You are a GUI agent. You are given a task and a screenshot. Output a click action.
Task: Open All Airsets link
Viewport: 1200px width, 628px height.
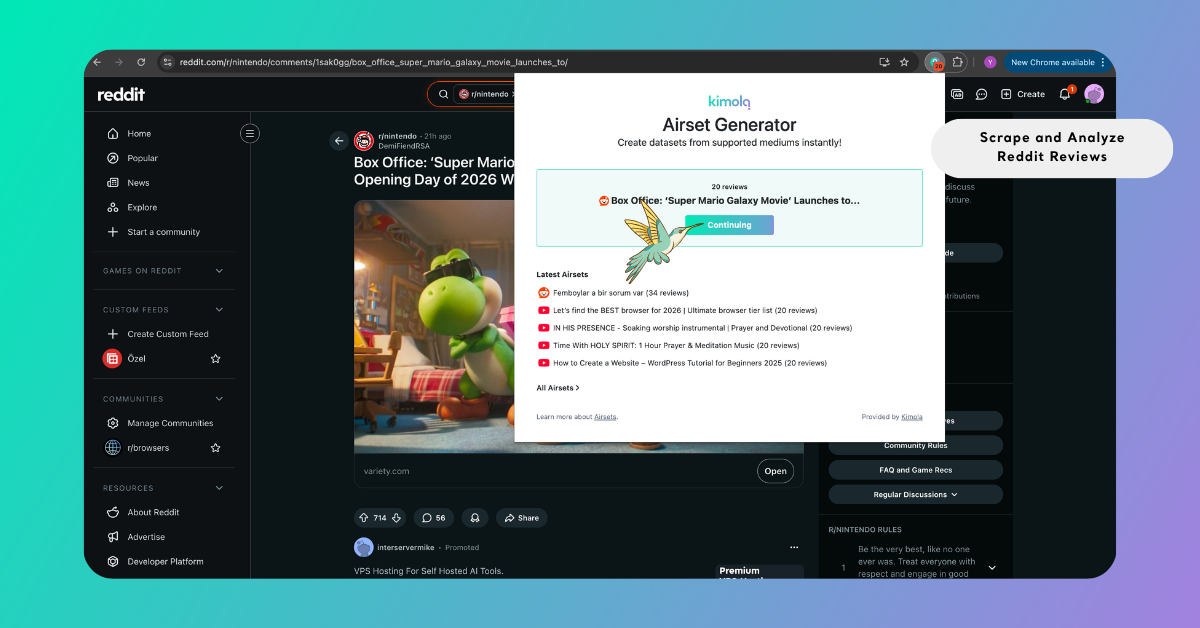(x=558, y=388)
